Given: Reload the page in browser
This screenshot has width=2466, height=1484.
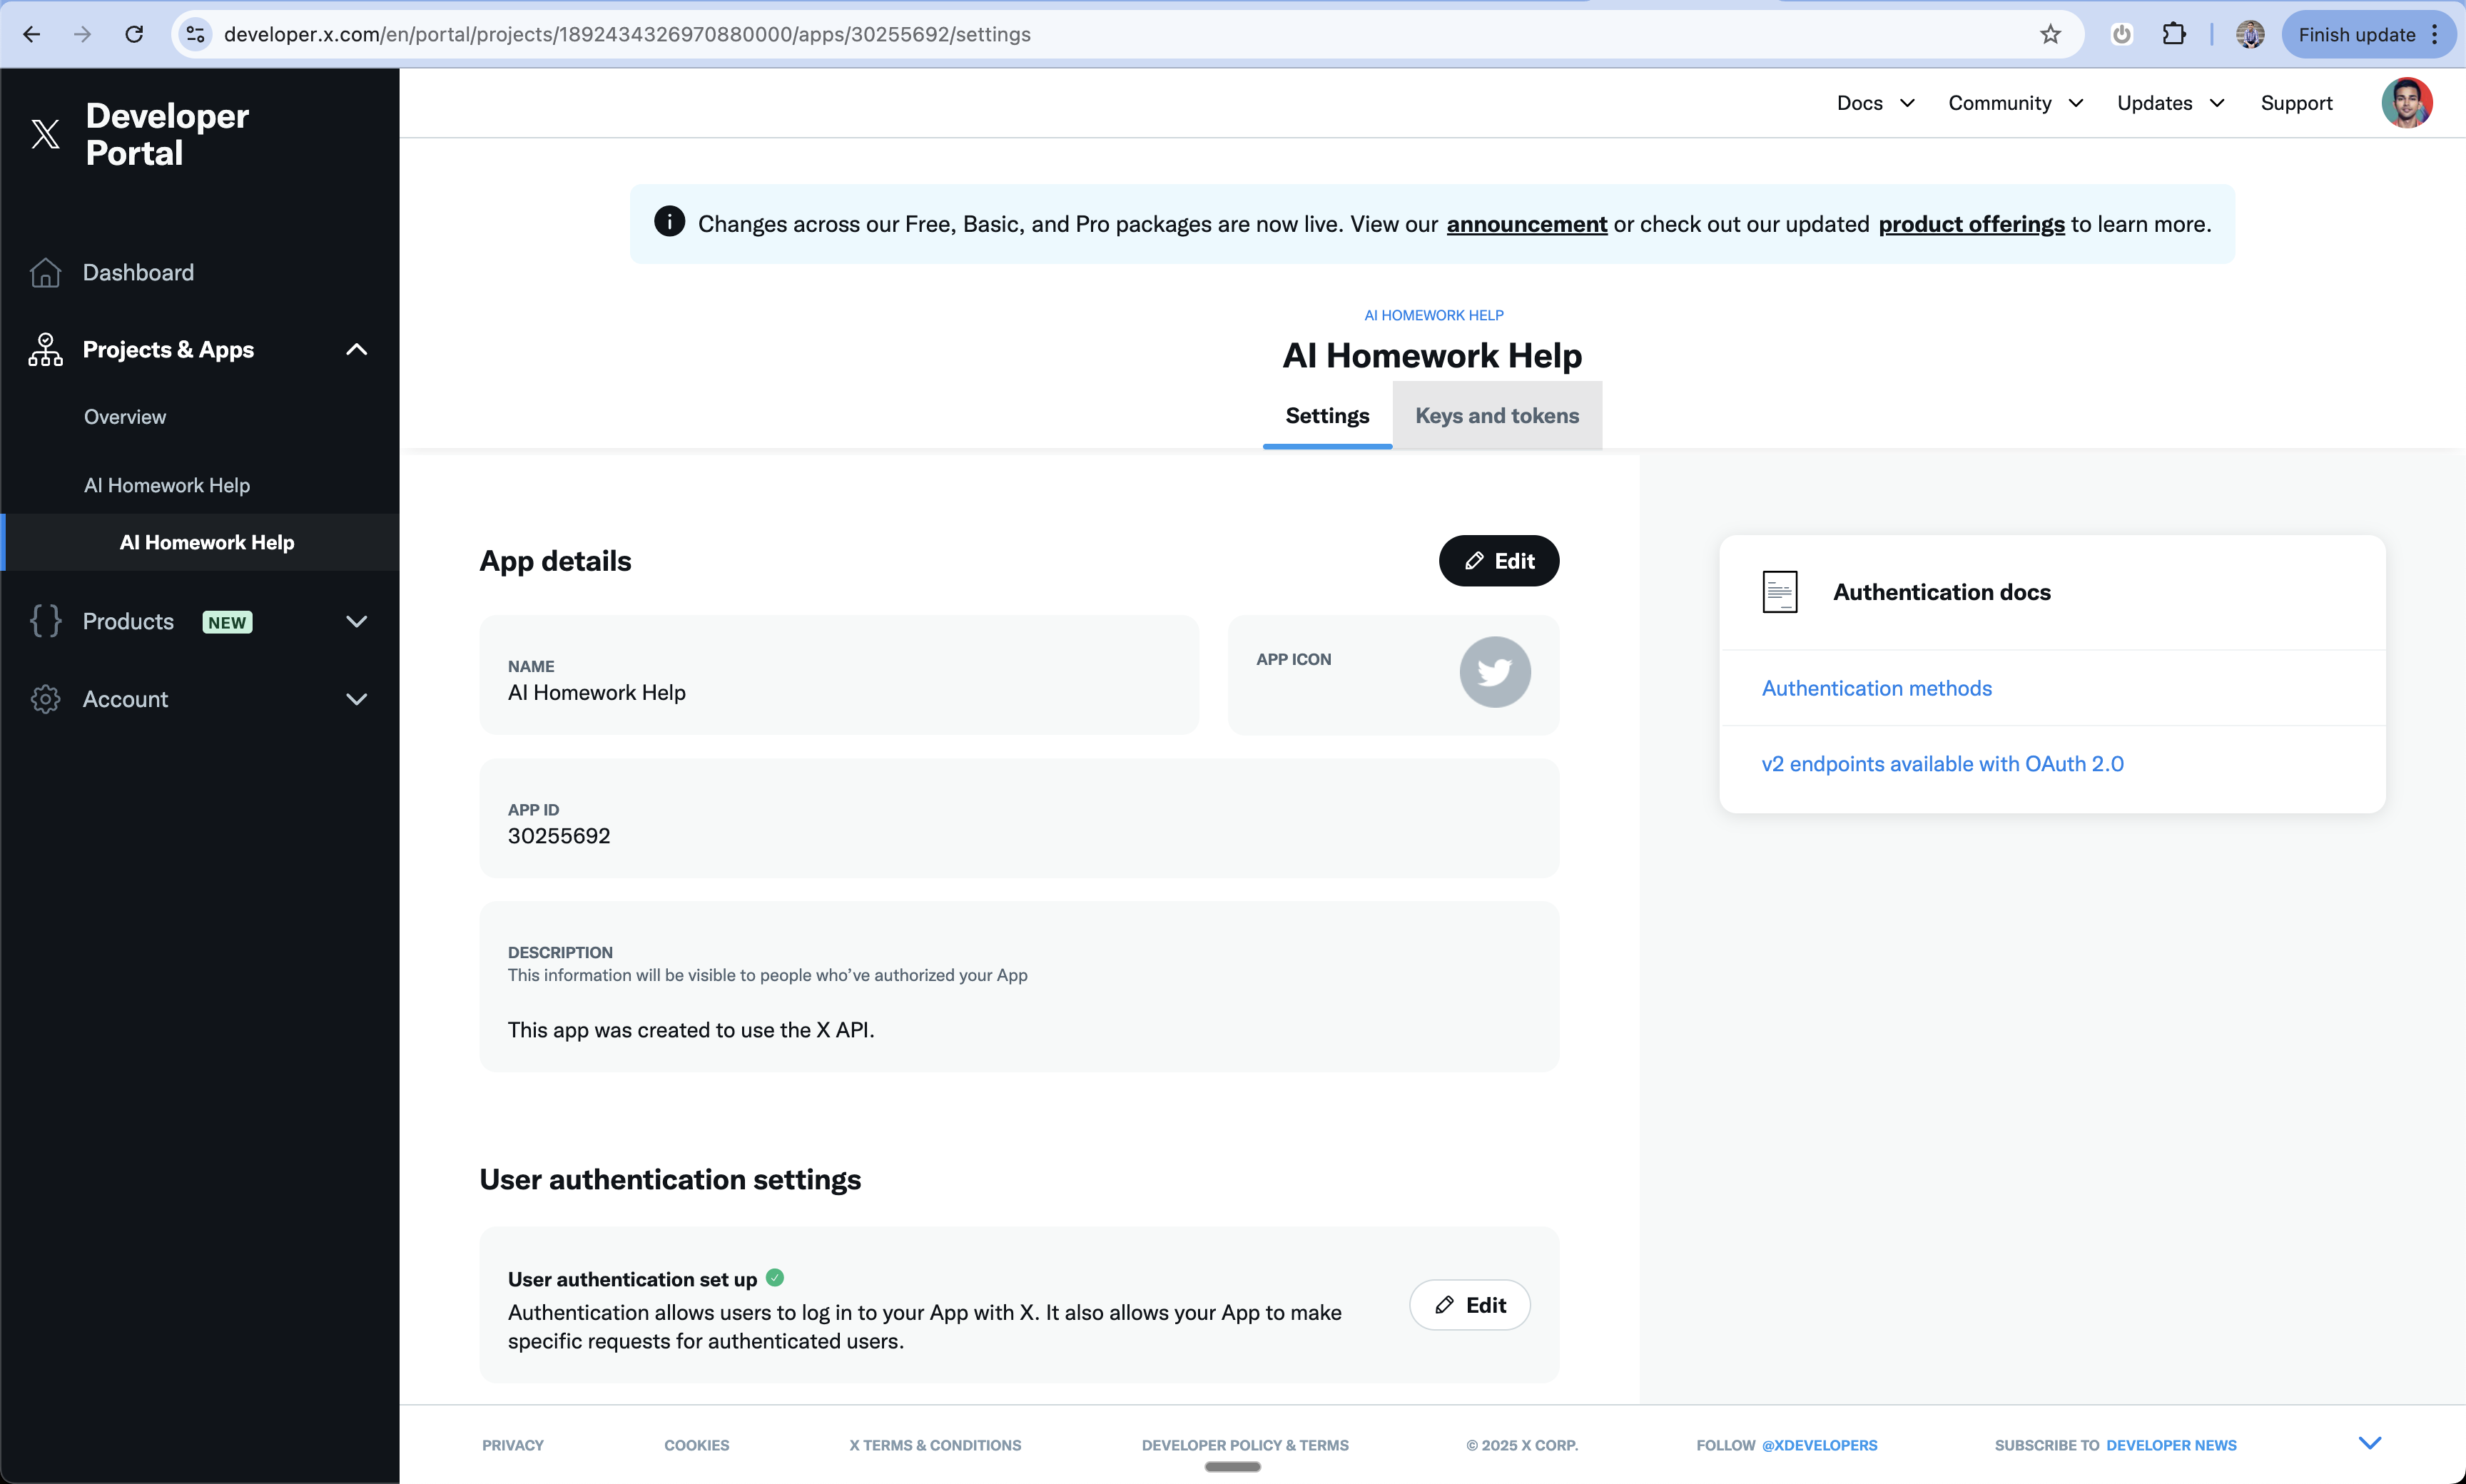Looking at the screenshot, I should click(x=134, y=34).
